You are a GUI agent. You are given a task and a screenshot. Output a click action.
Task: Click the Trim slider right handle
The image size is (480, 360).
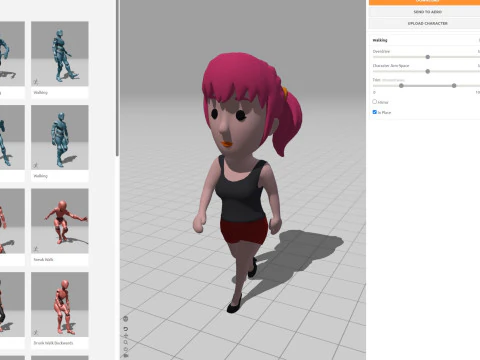pyautogui.click(x=454, y=86)
